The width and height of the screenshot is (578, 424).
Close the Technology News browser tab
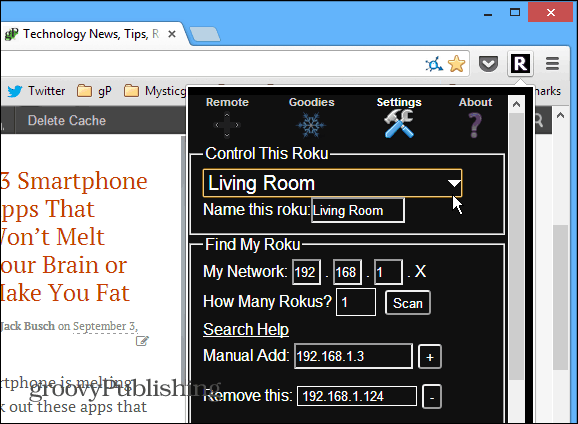click(172, 34)
